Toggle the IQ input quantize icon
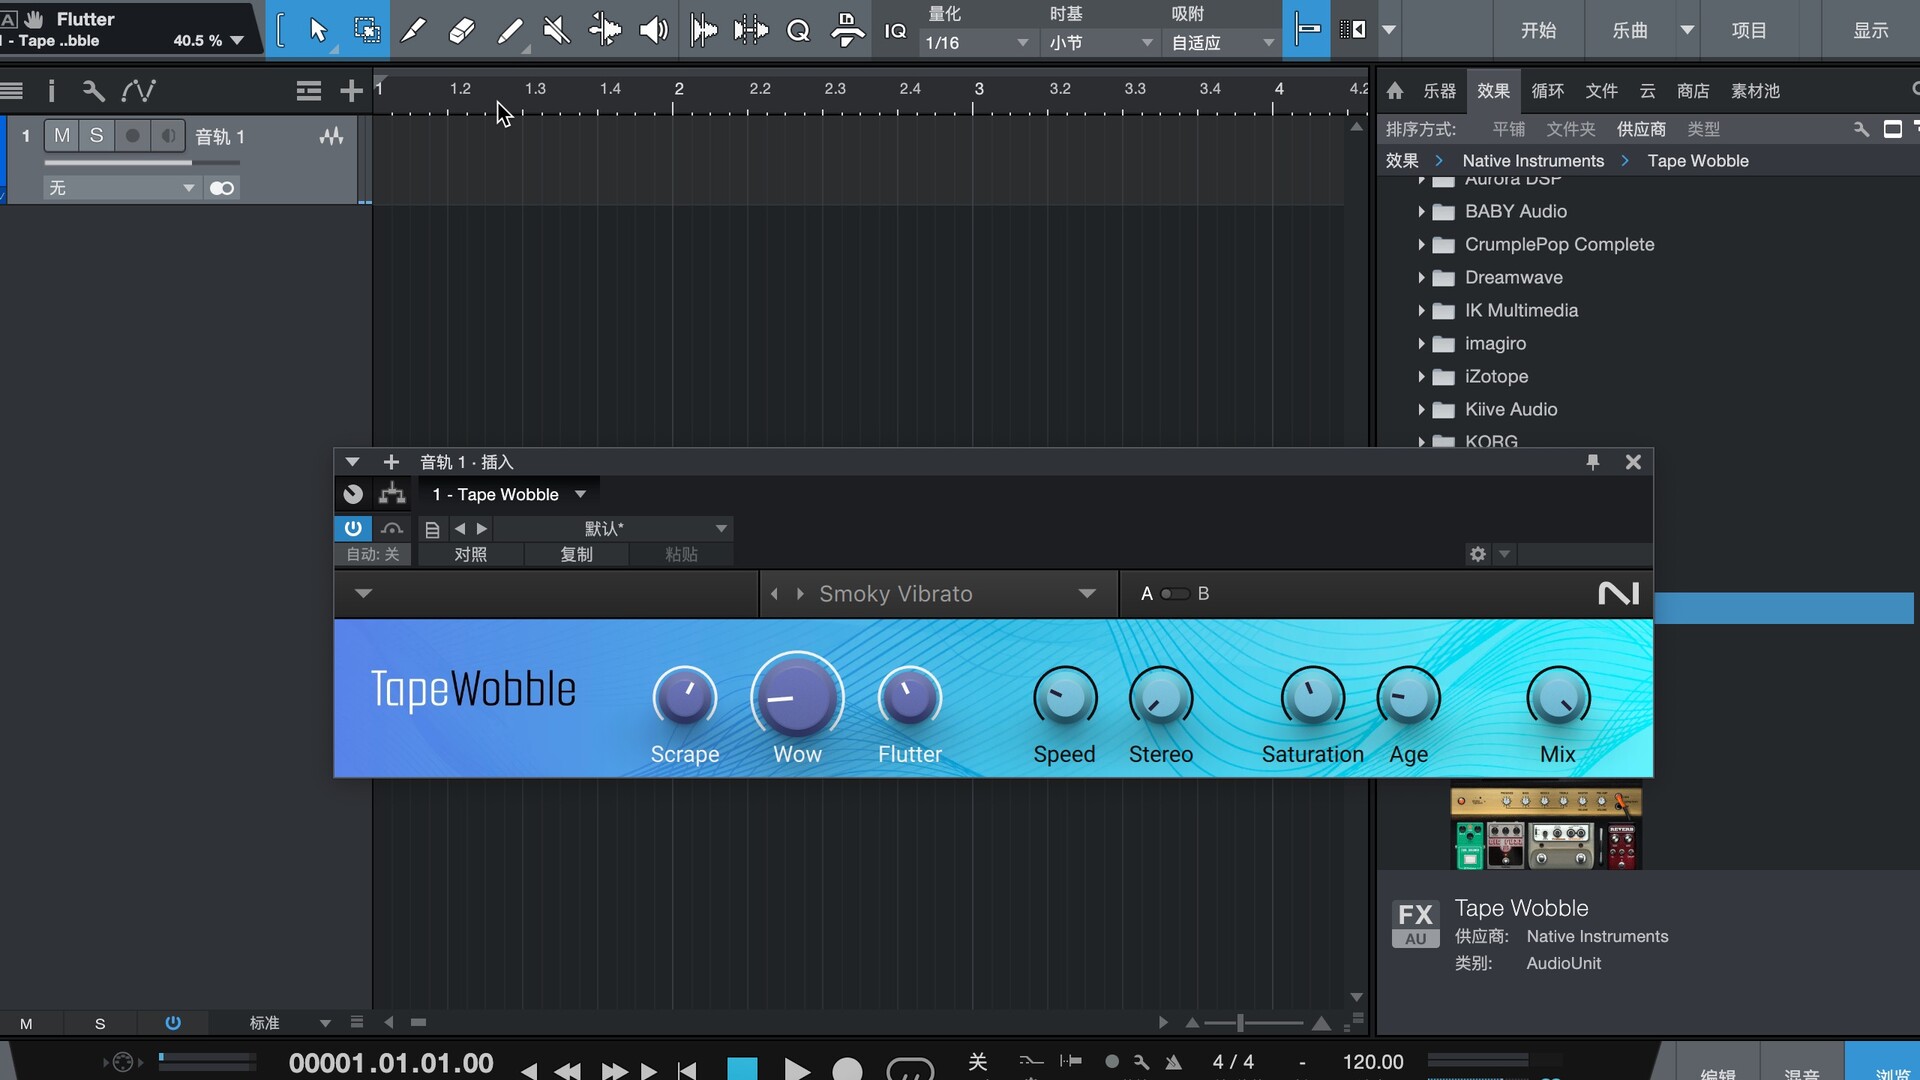 pyautogui.click(x=895, y=31)
